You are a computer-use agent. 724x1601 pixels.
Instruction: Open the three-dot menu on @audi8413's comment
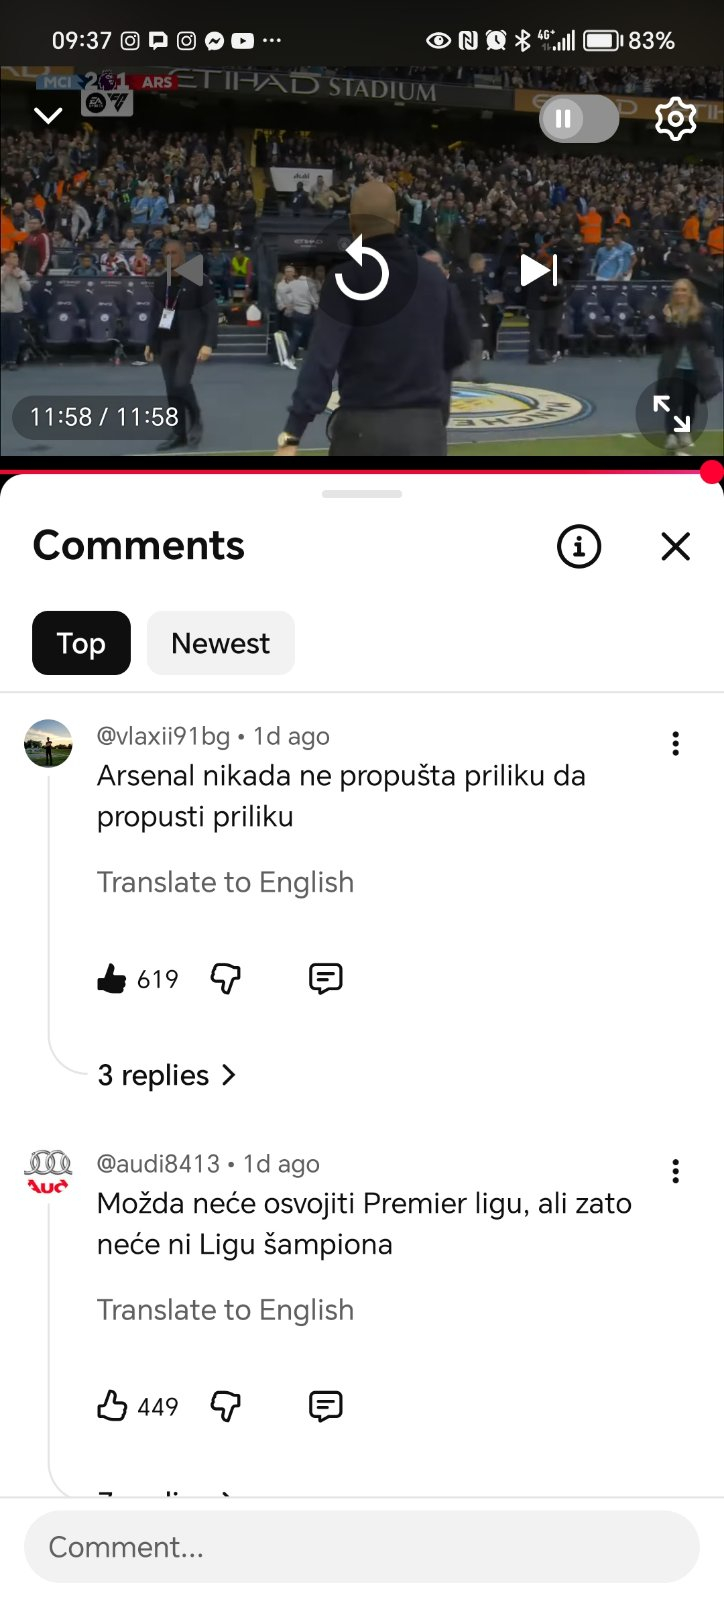tap(675, 1171)
